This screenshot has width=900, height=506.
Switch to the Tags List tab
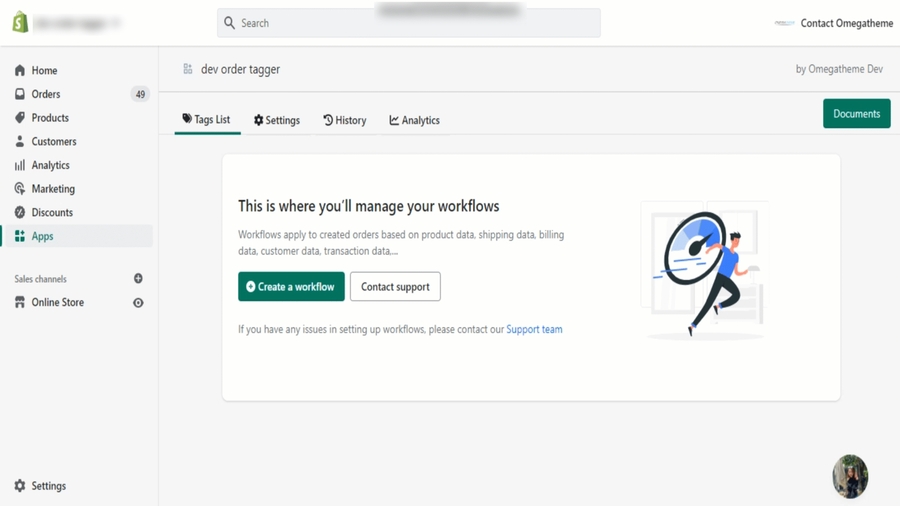point(206,120)
